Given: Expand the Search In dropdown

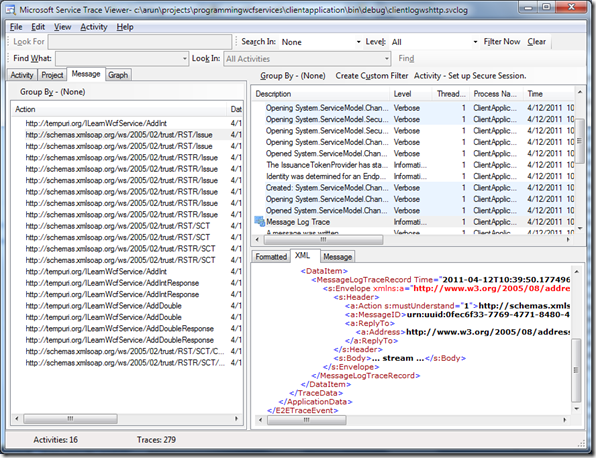Looking at the screenshot, I should 358,42.
